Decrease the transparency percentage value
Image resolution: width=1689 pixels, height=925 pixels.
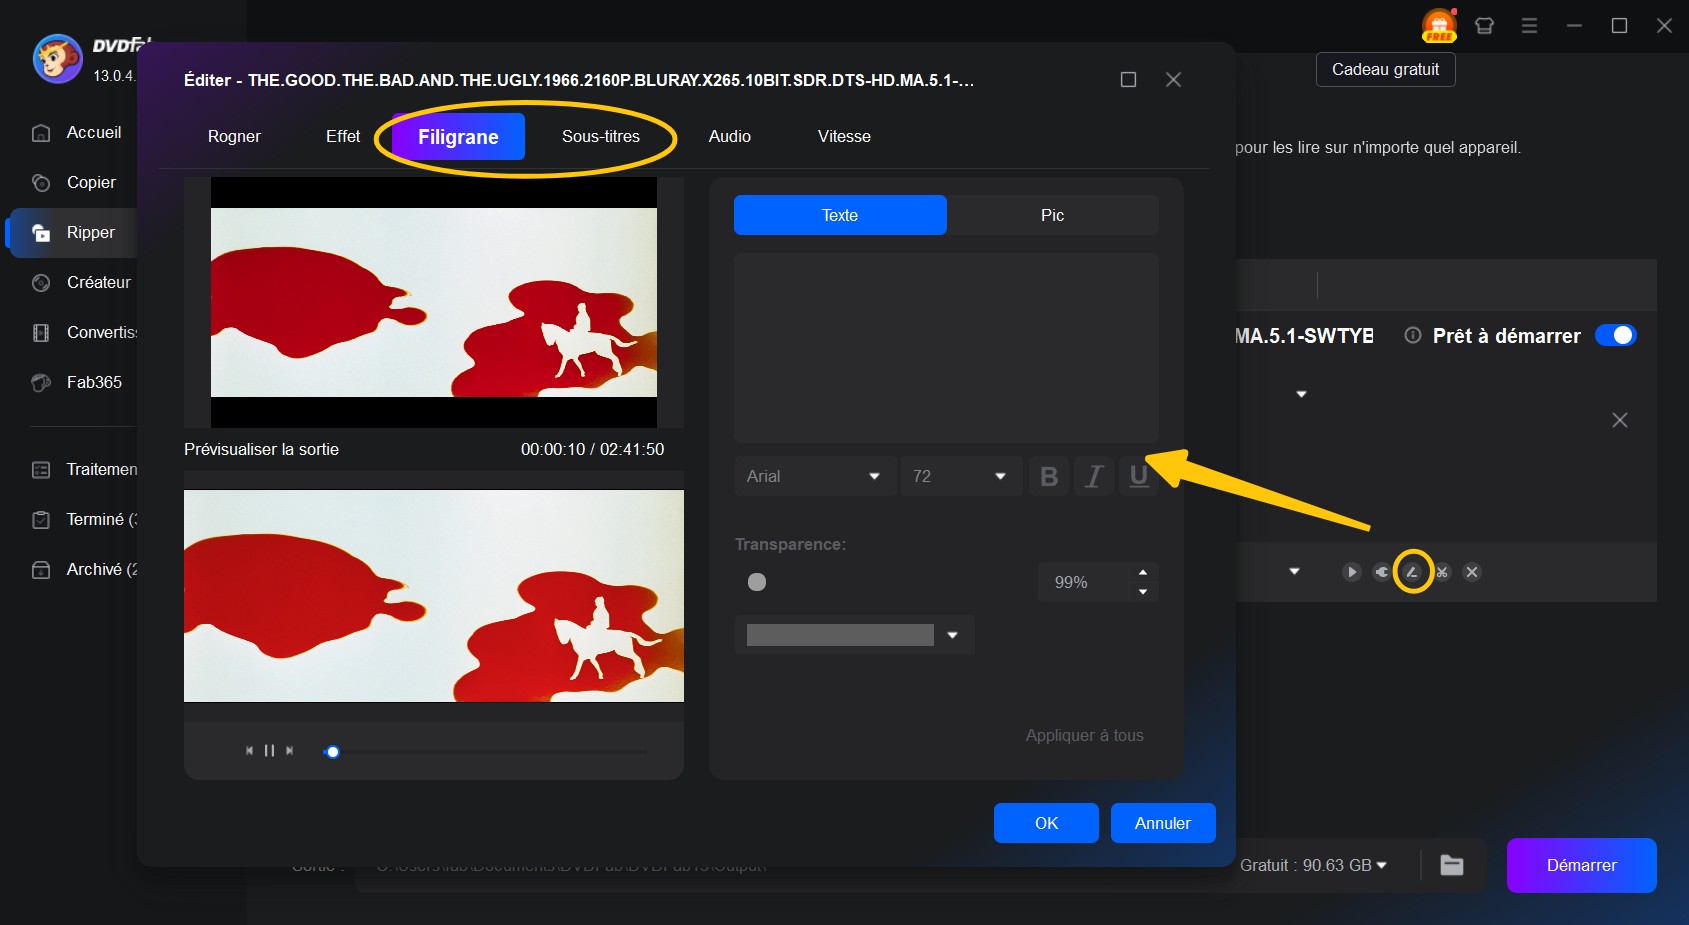pos(1143,592)
